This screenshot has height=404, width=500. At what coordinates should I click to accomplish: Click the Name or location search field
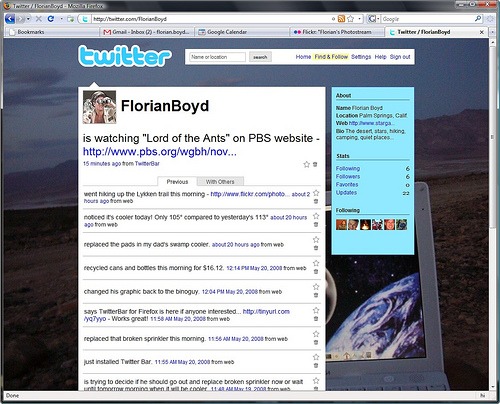(217, 57)
